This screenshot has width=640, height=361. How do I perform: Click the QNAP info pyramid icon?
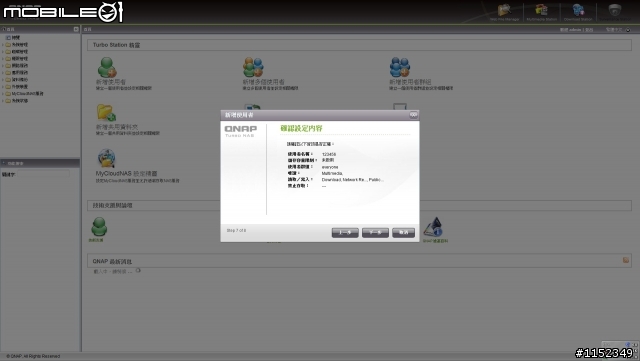tap(433, 227)
